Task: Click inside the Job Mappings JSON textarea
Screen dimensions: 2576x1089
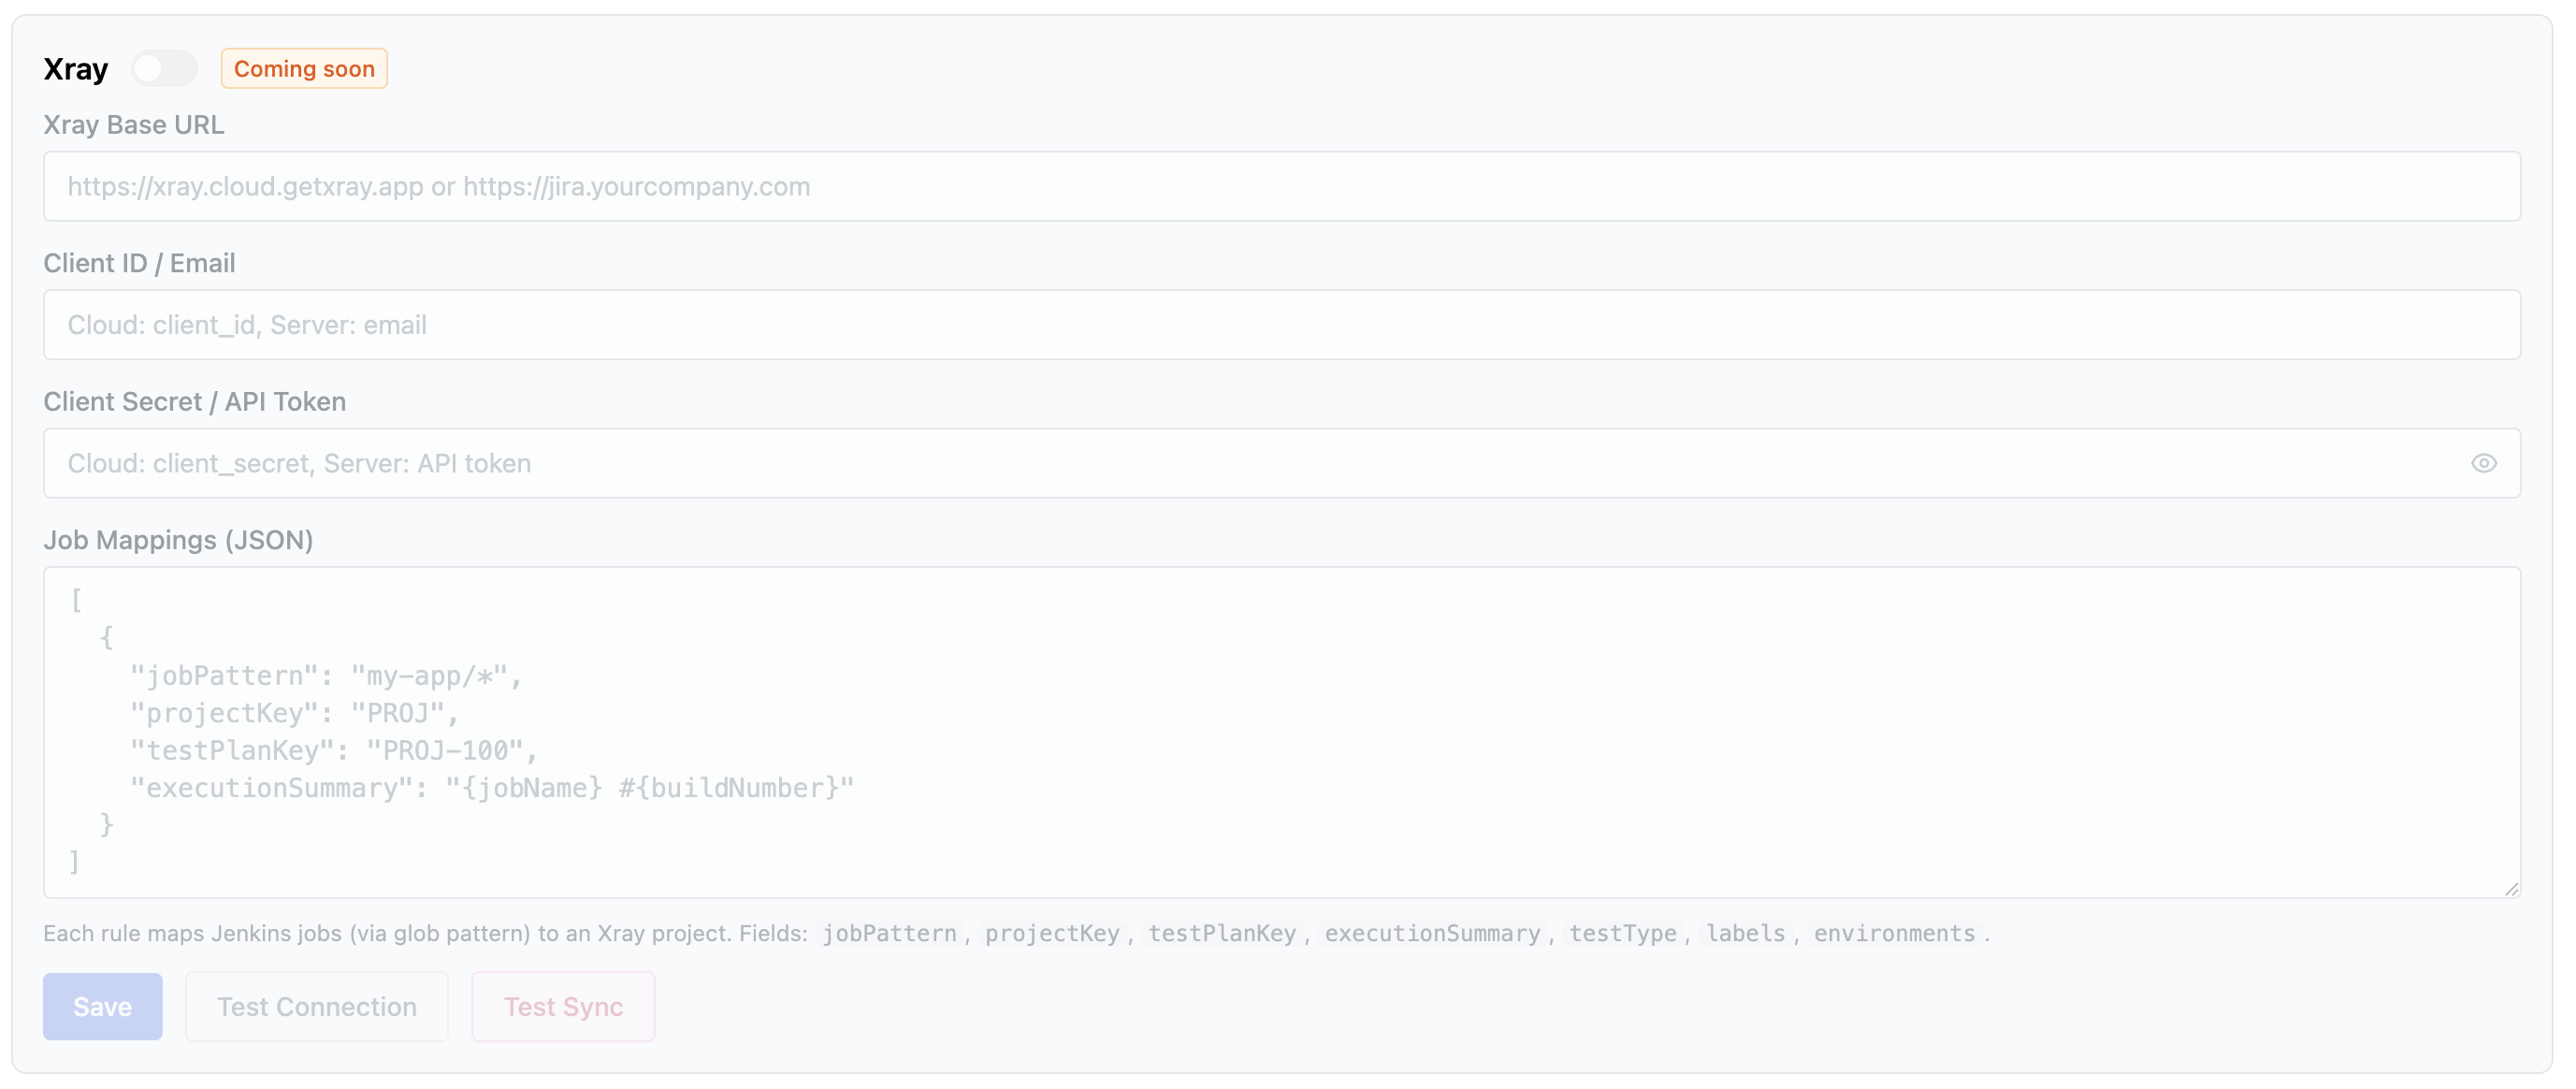Action: (x=1281, y=732)
